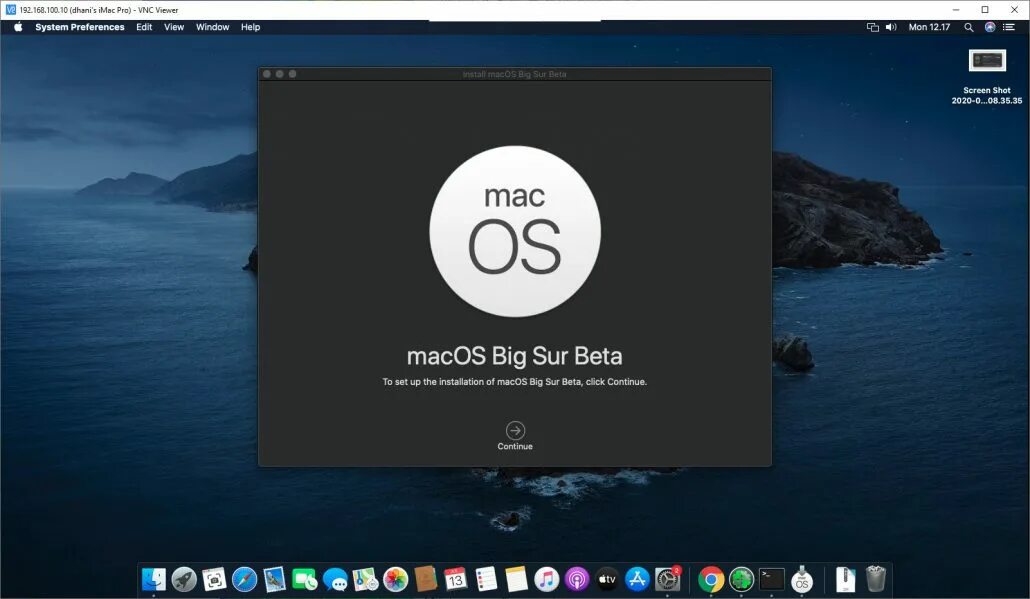Click the VNC Viewer top toolbar handle

(514, 20)
